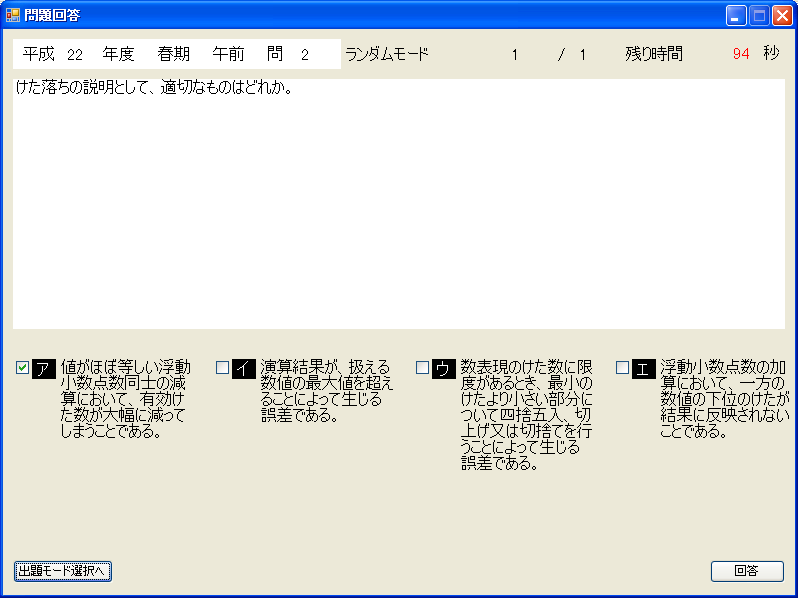Close the 問題回答 window
The width and height of the screenshot is (798, 598).
pyautogui.click(x=781, y=15)
